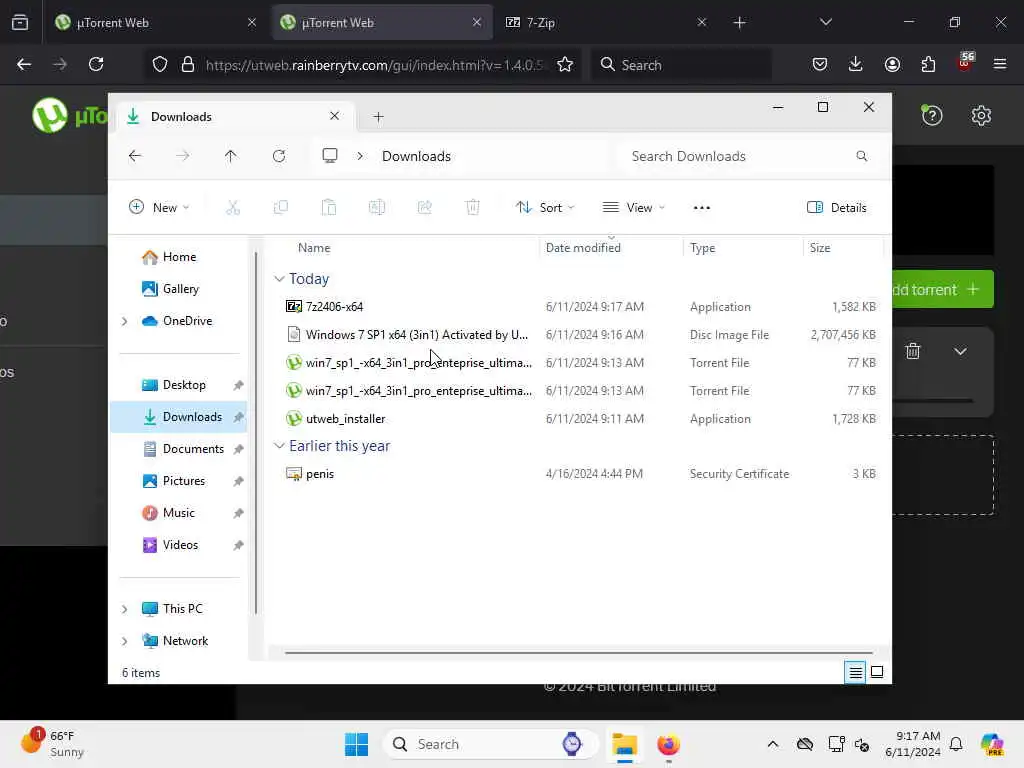Add a new Explorer tab

pos(378,117)
